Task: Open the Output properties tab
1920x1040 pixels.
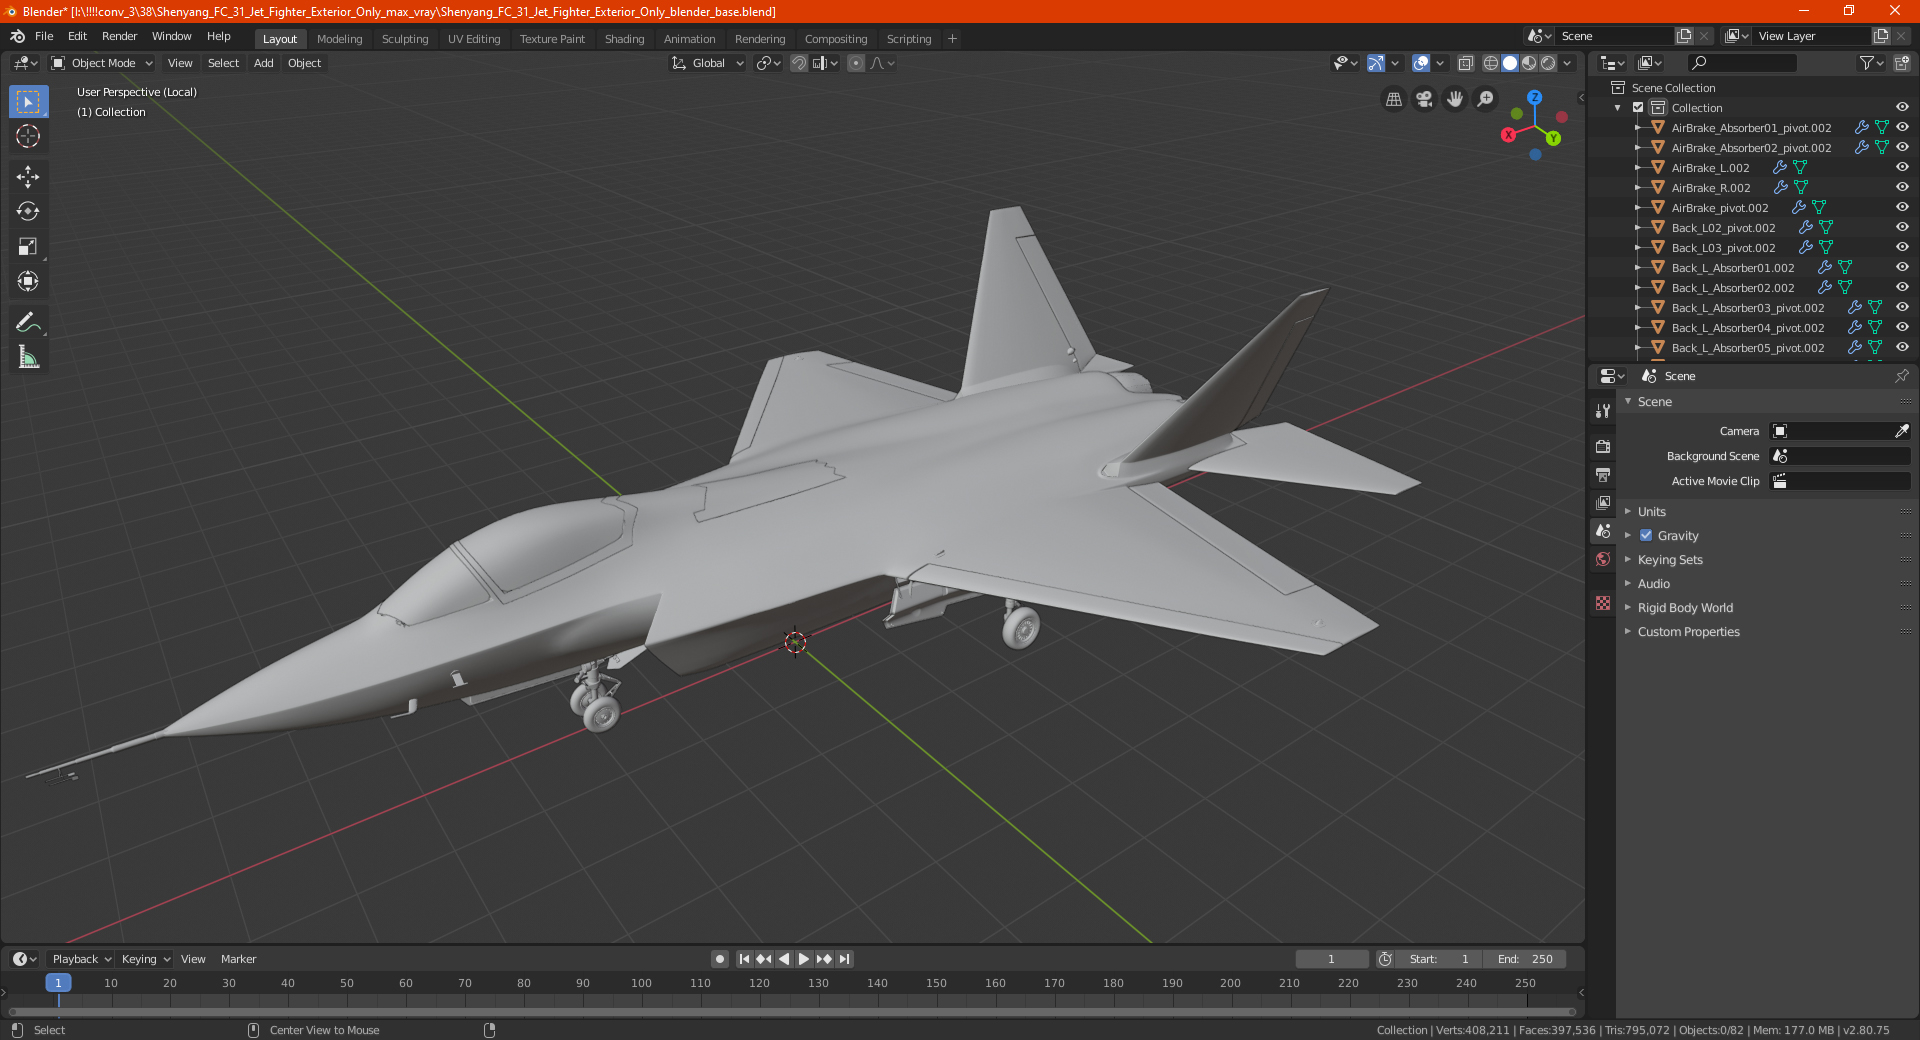Action: point(1603,475)
